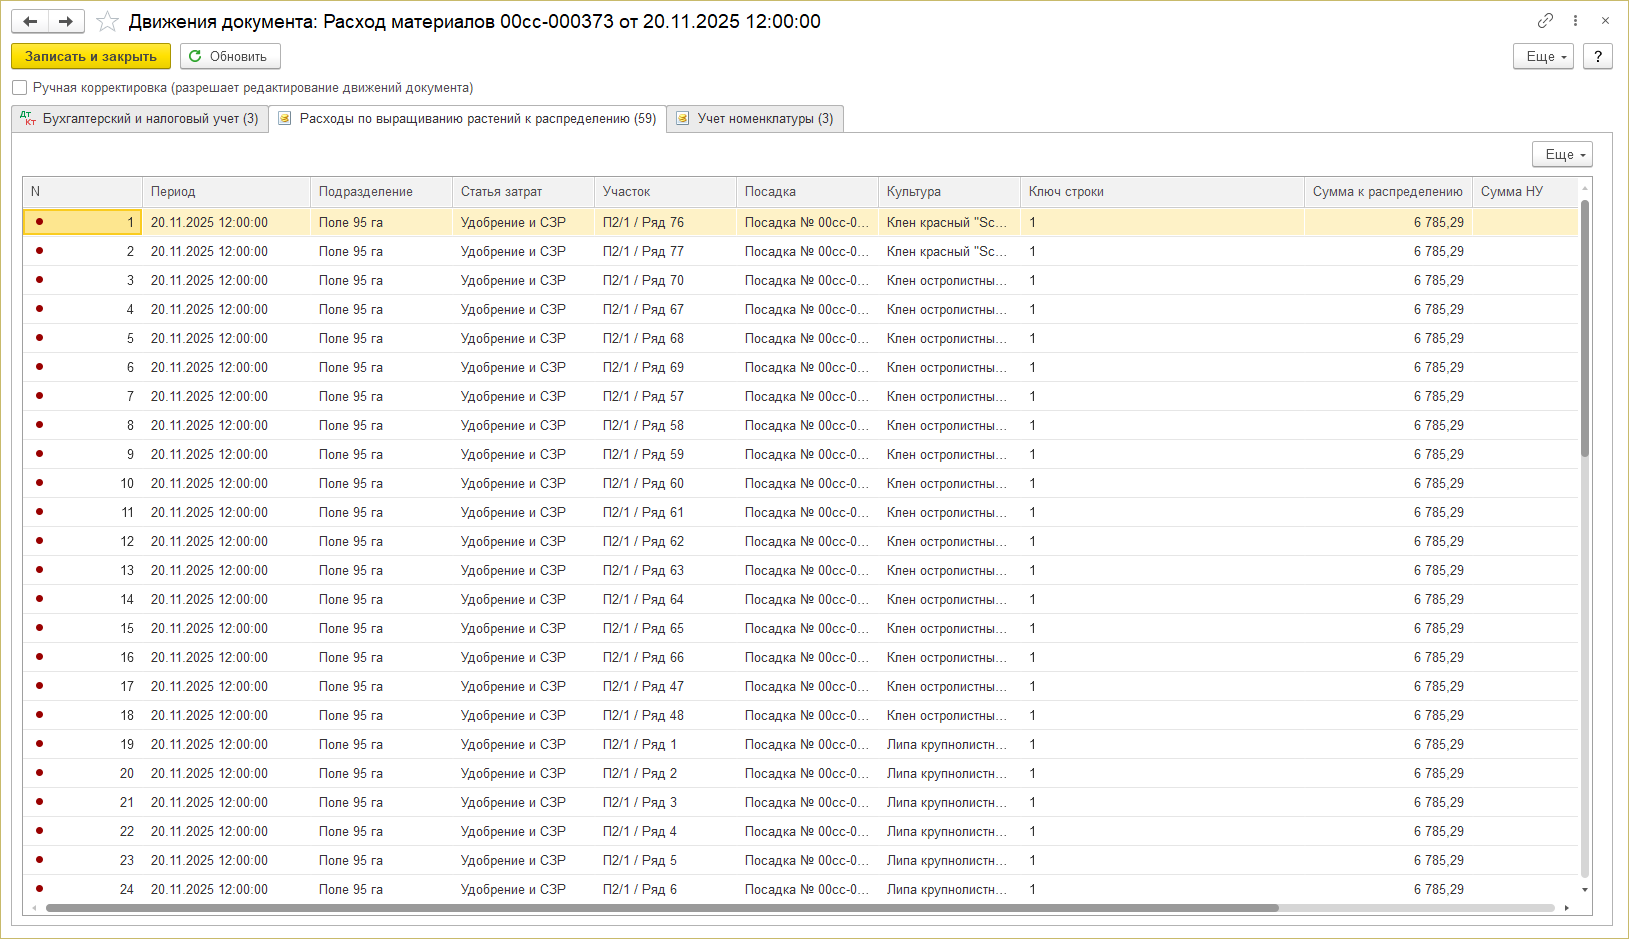Click the red dot marker in row 1

point(39,222)
